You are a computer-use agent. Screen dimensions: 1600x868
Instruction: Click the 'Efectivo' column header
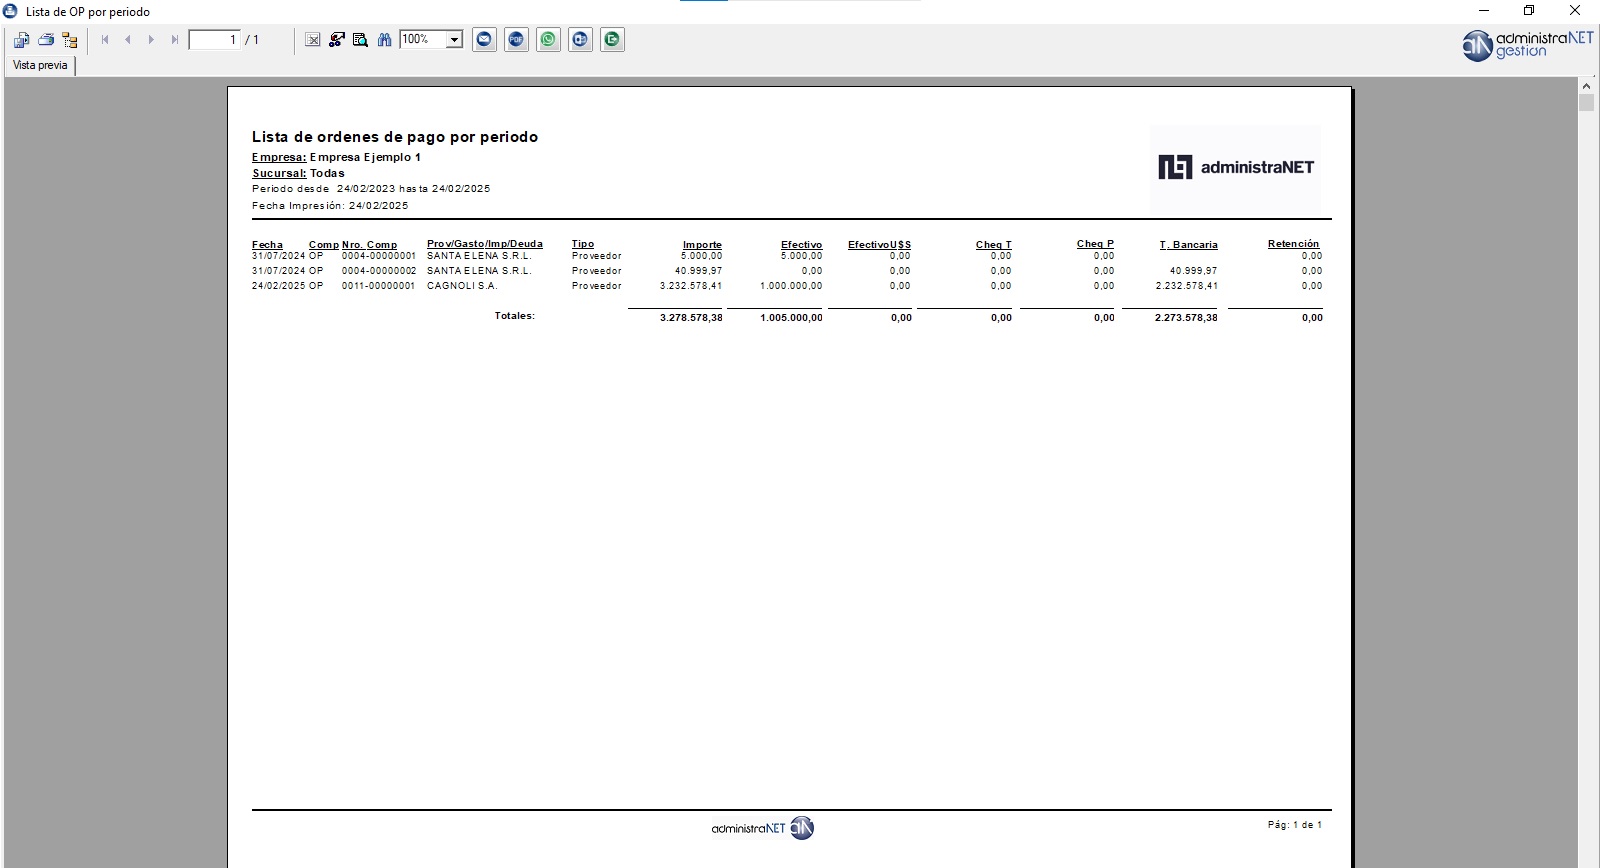(x=801, y=245)
